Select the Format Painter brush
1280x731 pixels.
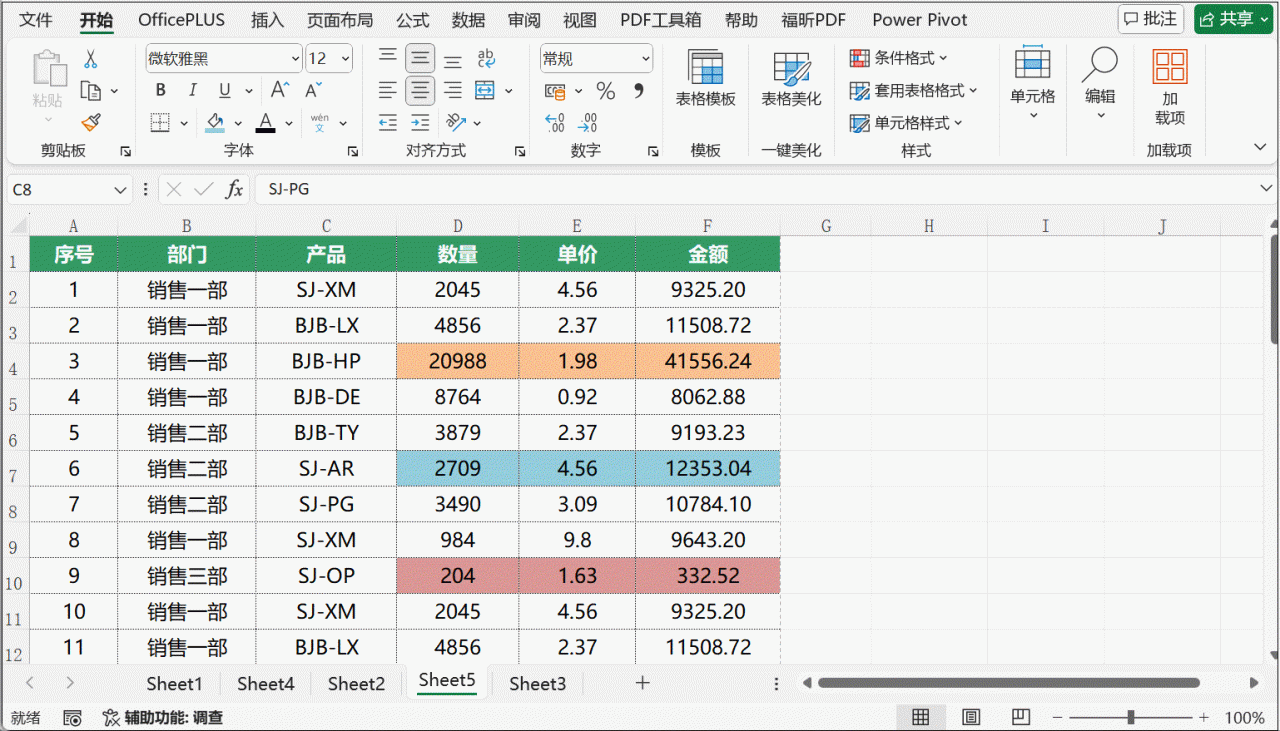91,123
